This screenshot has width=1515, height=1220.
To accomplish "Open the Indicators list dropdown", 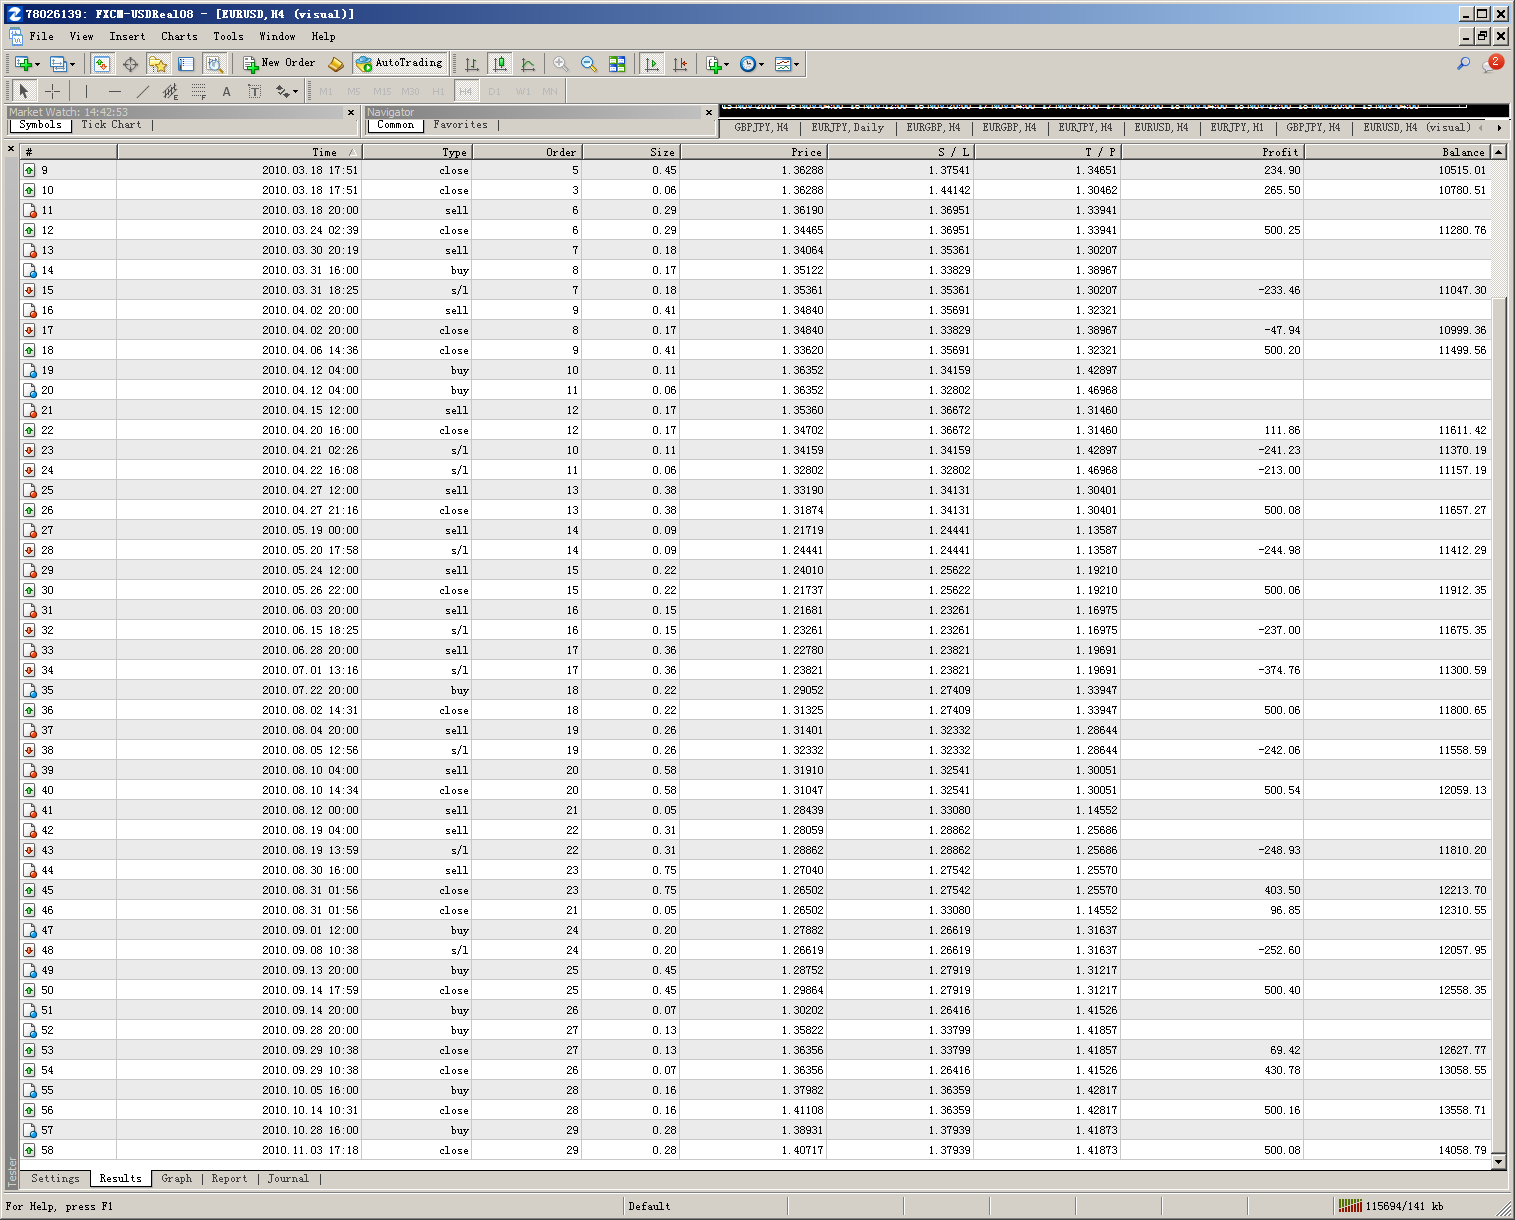I will pos(726,64).
